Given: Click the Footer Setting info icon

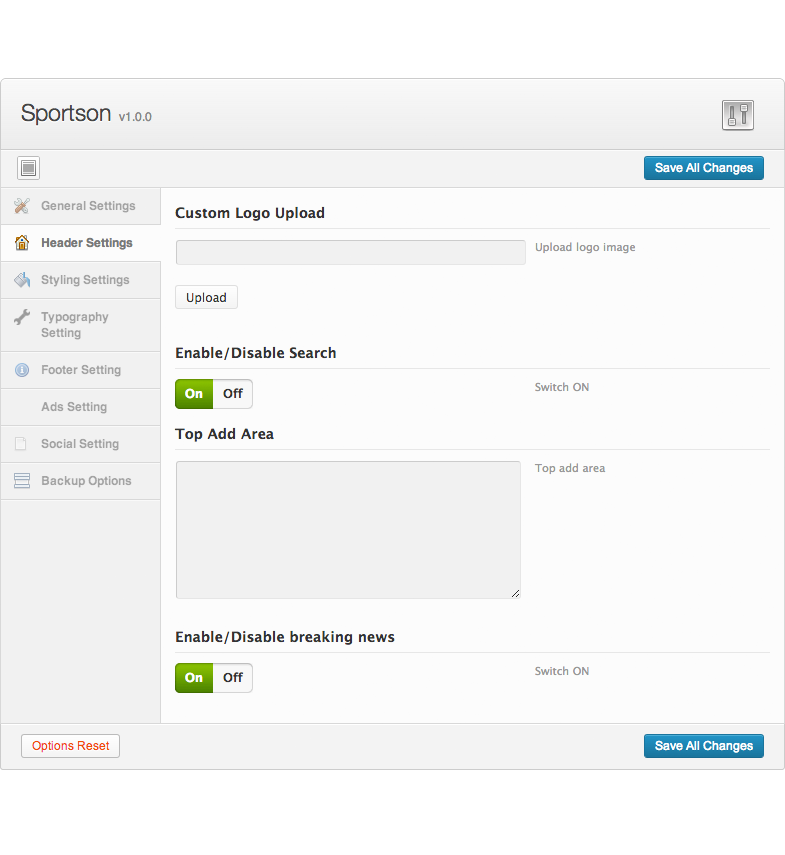Looking at the screenshot, I should pos(22,370).
